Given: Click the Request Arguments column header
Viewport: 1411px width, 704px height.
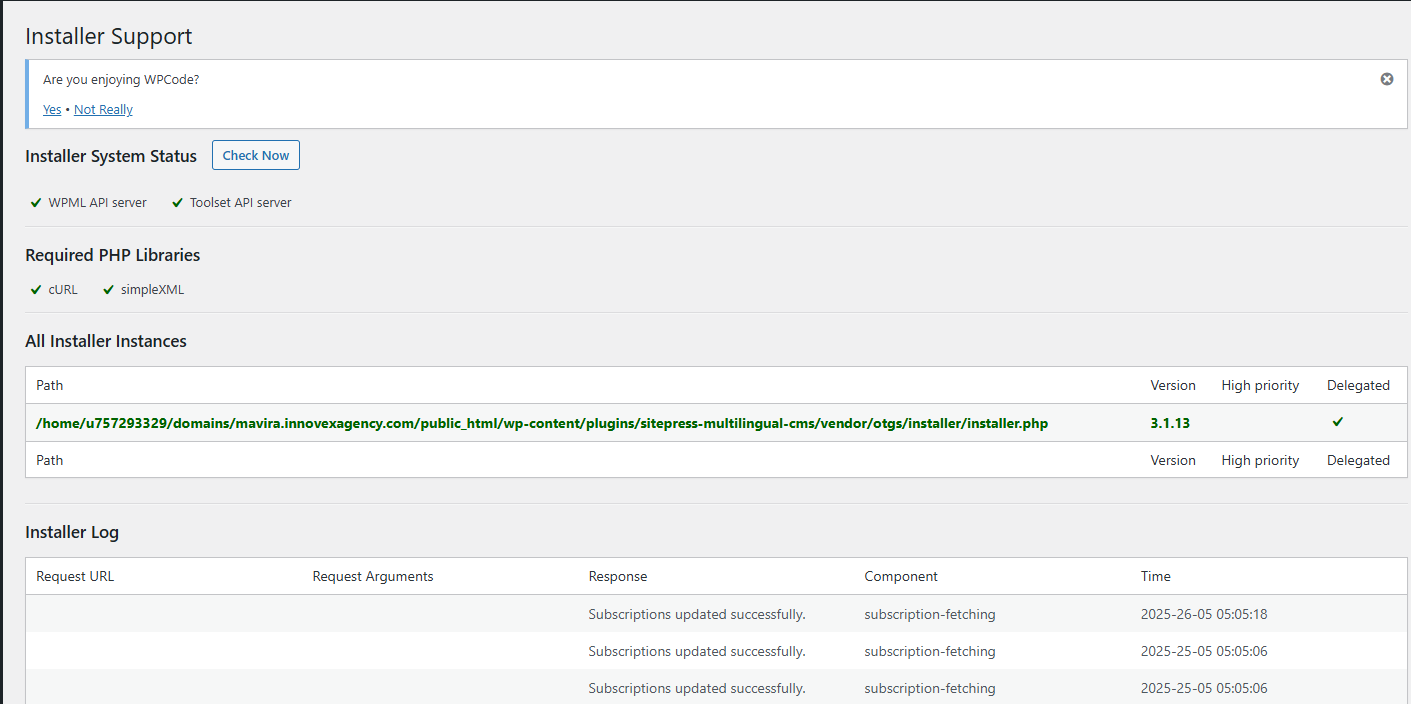Looking at the screenshot, I should pyautogui.click(x=373, y=576).
